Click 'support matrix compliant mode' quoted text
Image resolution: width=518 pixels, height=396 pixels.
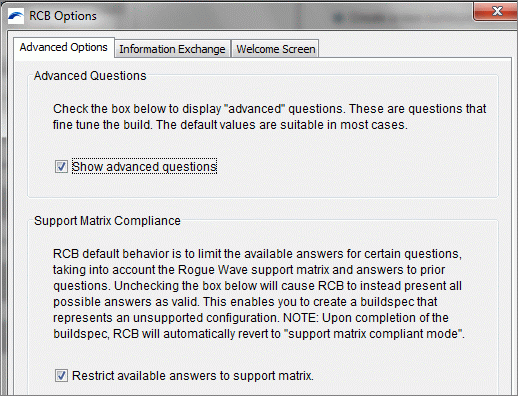pos(375,334)
